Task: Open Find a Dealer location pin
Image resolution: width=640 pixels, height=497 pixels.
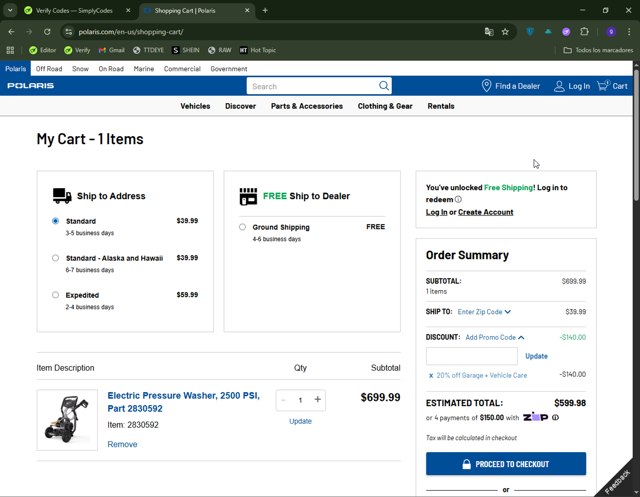Action: (486, 86)
